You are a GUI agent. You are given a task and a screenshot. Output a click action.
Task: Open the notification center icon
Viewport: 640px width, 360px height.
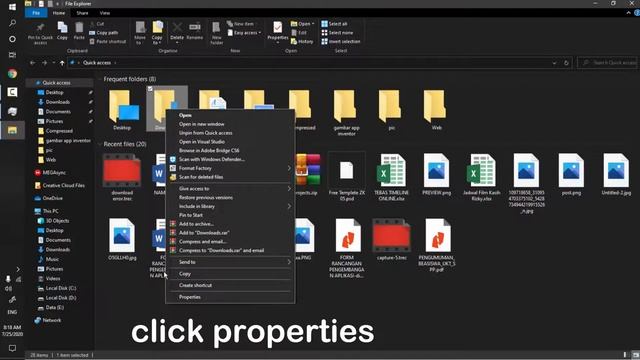pyautogui.click(x=12, y=348)
